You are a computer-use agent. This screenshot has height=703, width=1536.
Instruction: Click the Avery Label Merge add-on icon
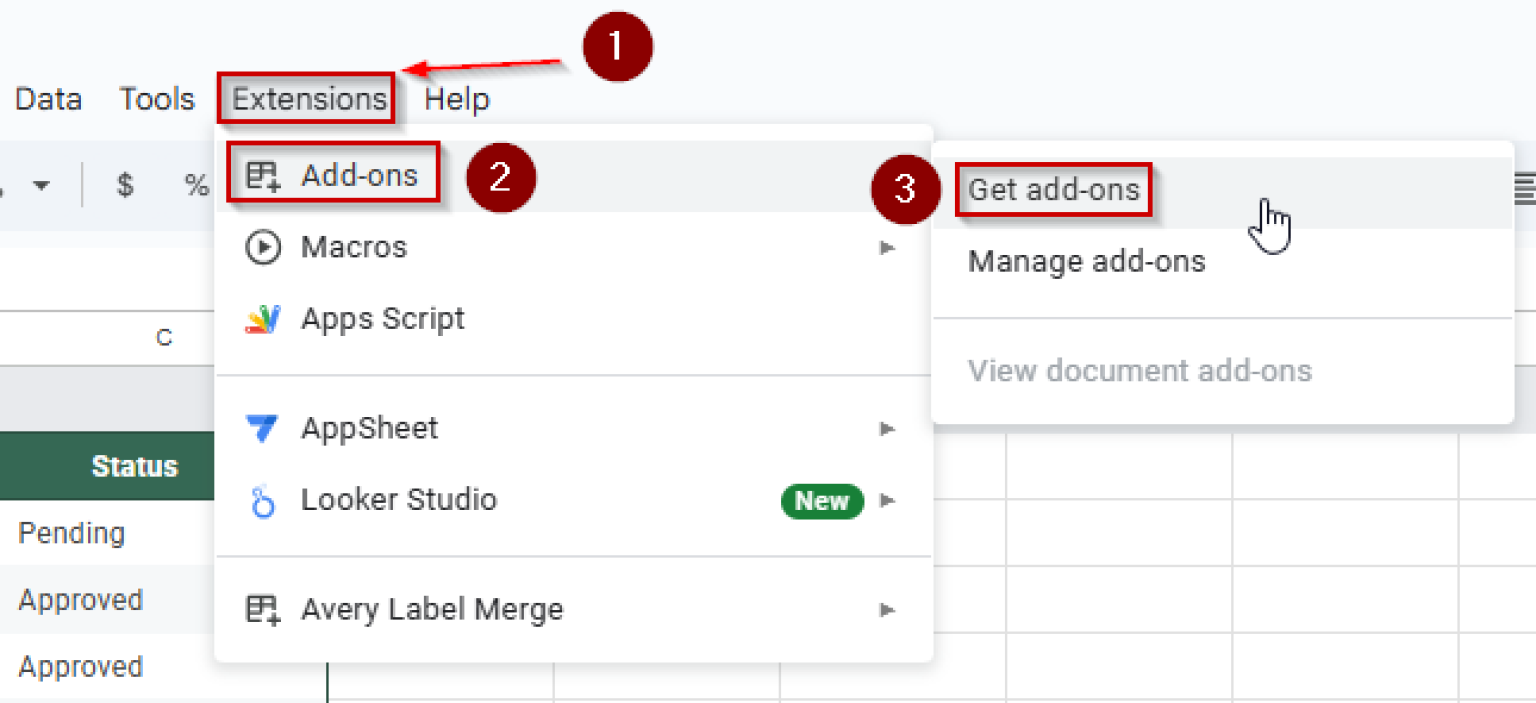coord(263,609)
